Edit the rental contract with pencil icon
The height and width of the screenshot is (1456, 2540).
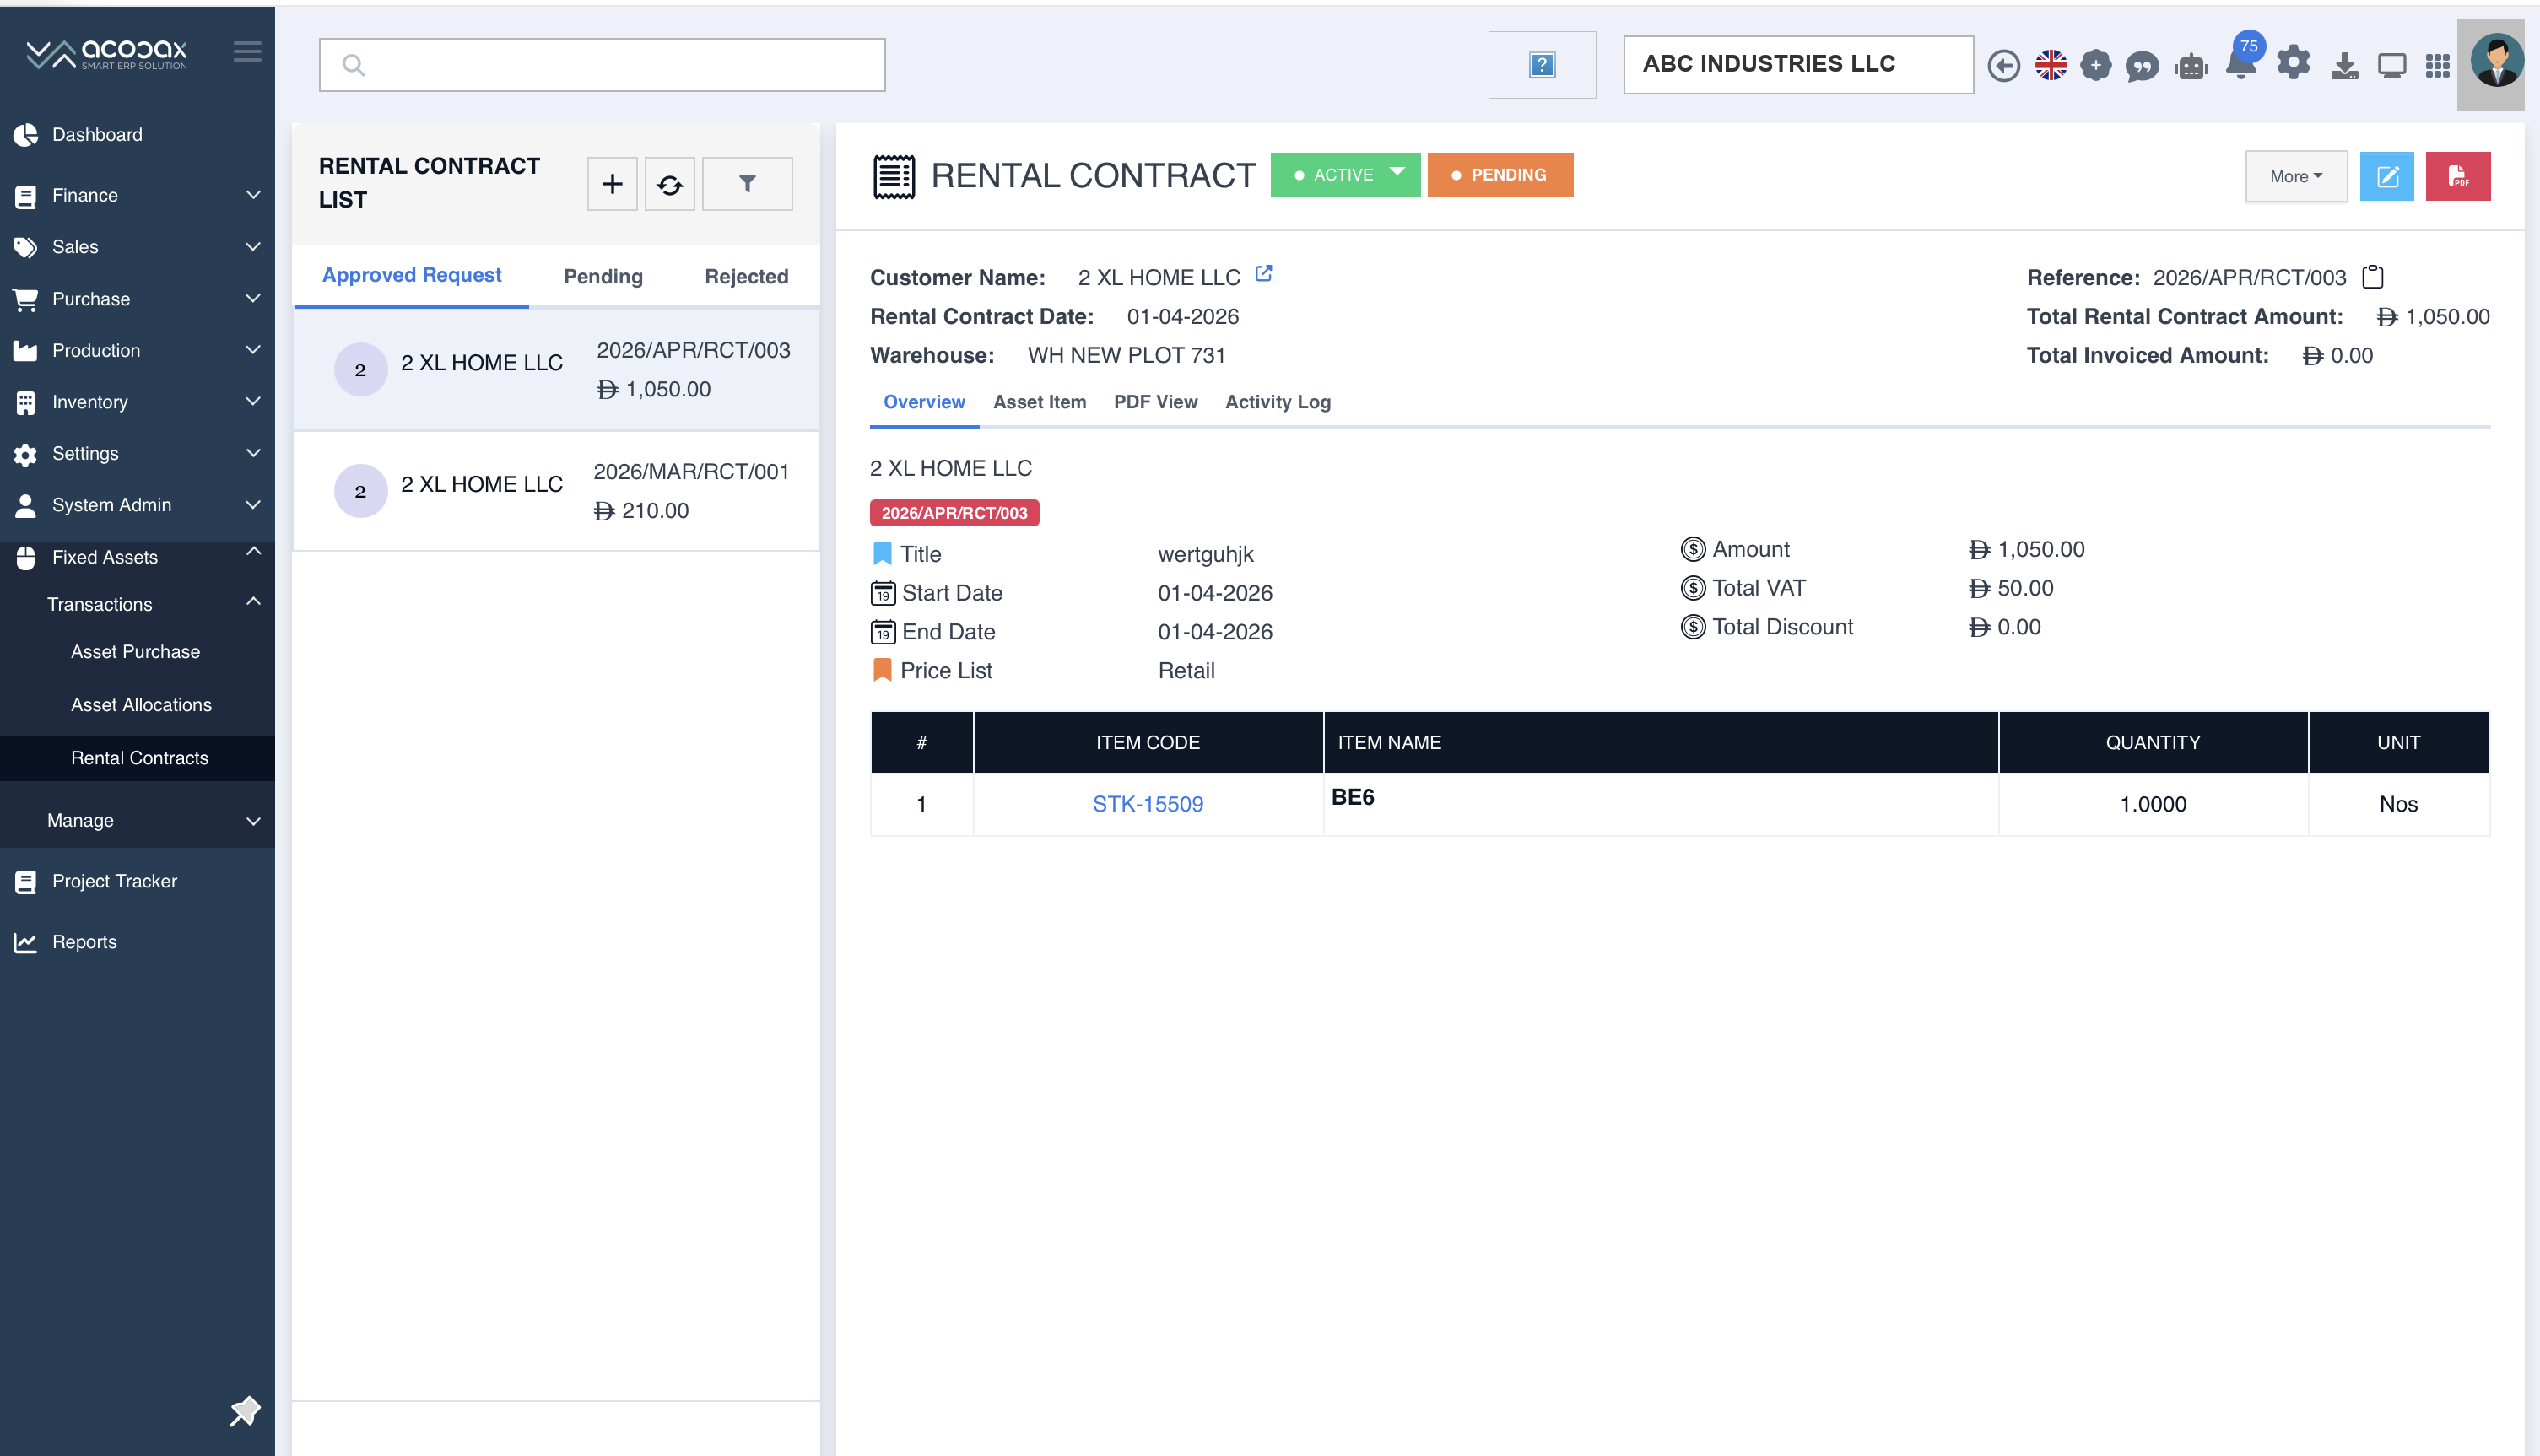pyautogui.click(x=2386, y=177)
